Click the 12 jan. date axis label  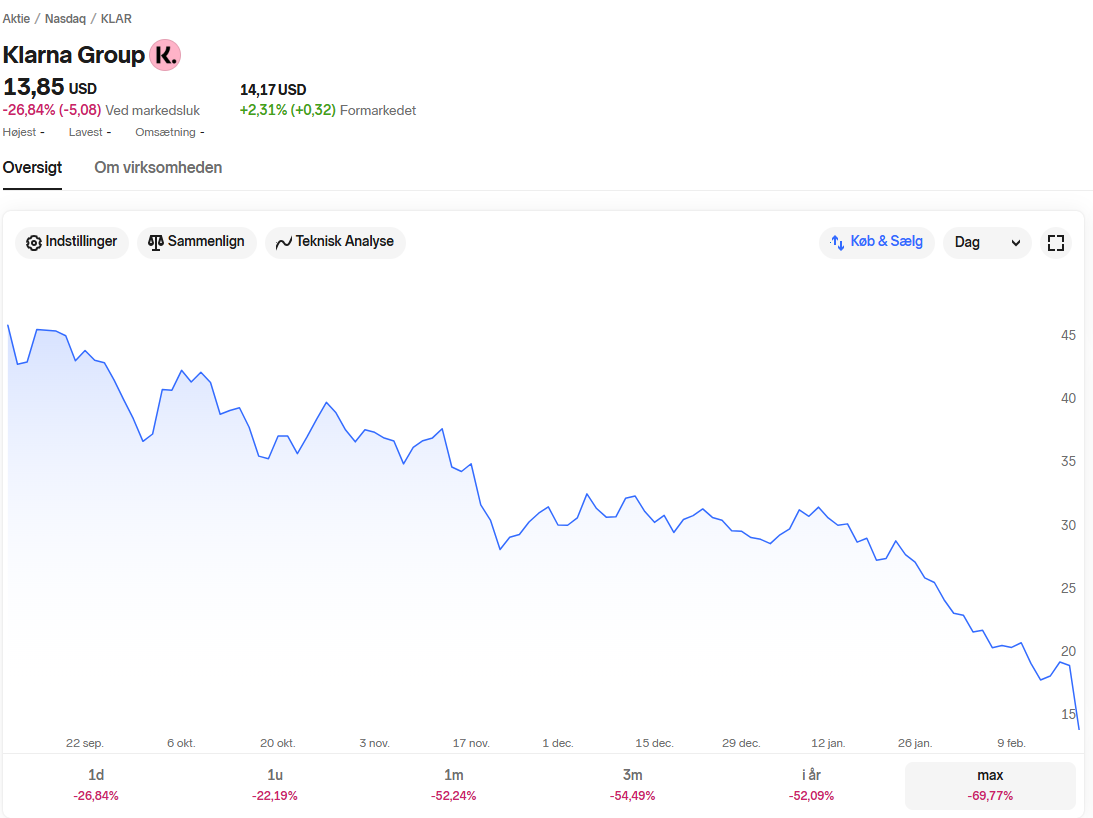click(828, 743)
